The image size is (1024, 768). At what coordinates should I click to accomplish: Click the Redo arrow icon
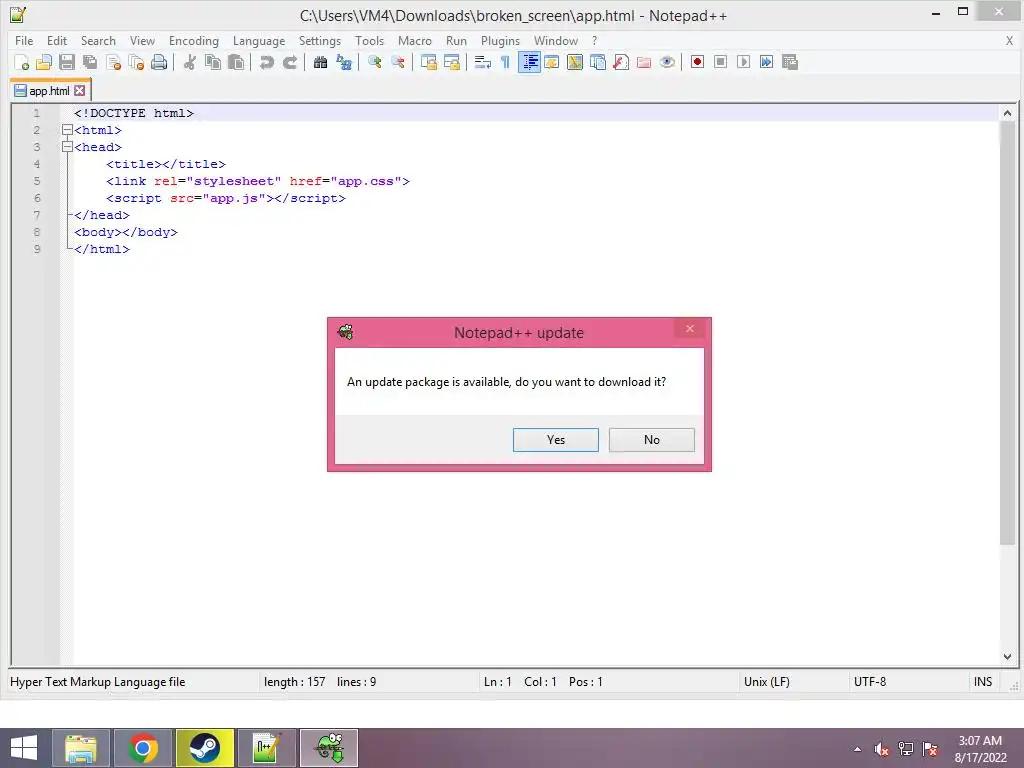click(289, 62)
